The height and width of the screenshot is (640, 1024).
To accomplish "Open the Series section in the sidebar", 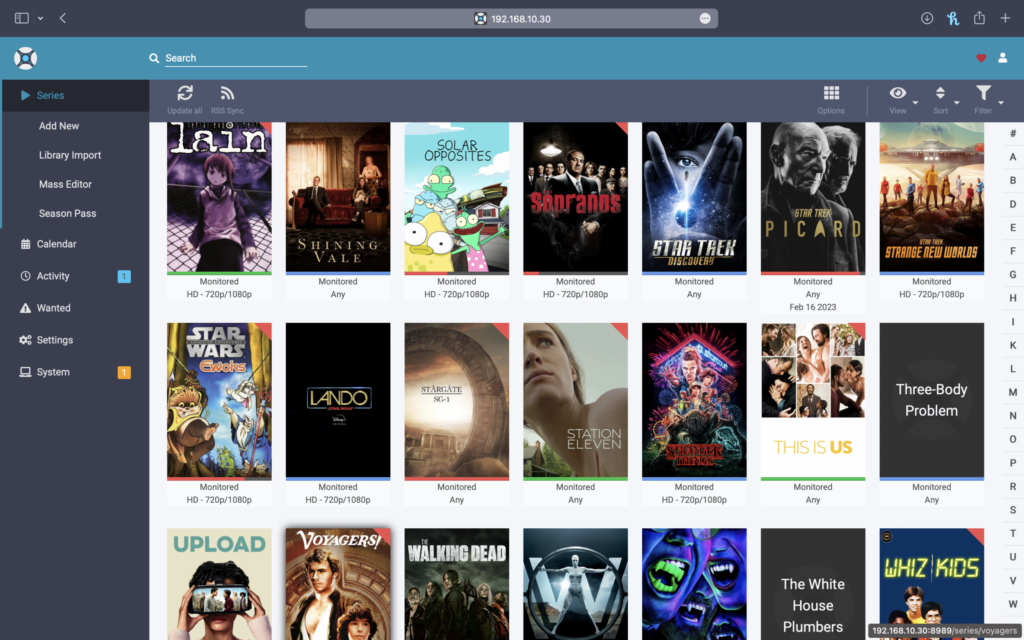I will pos(76,95).
